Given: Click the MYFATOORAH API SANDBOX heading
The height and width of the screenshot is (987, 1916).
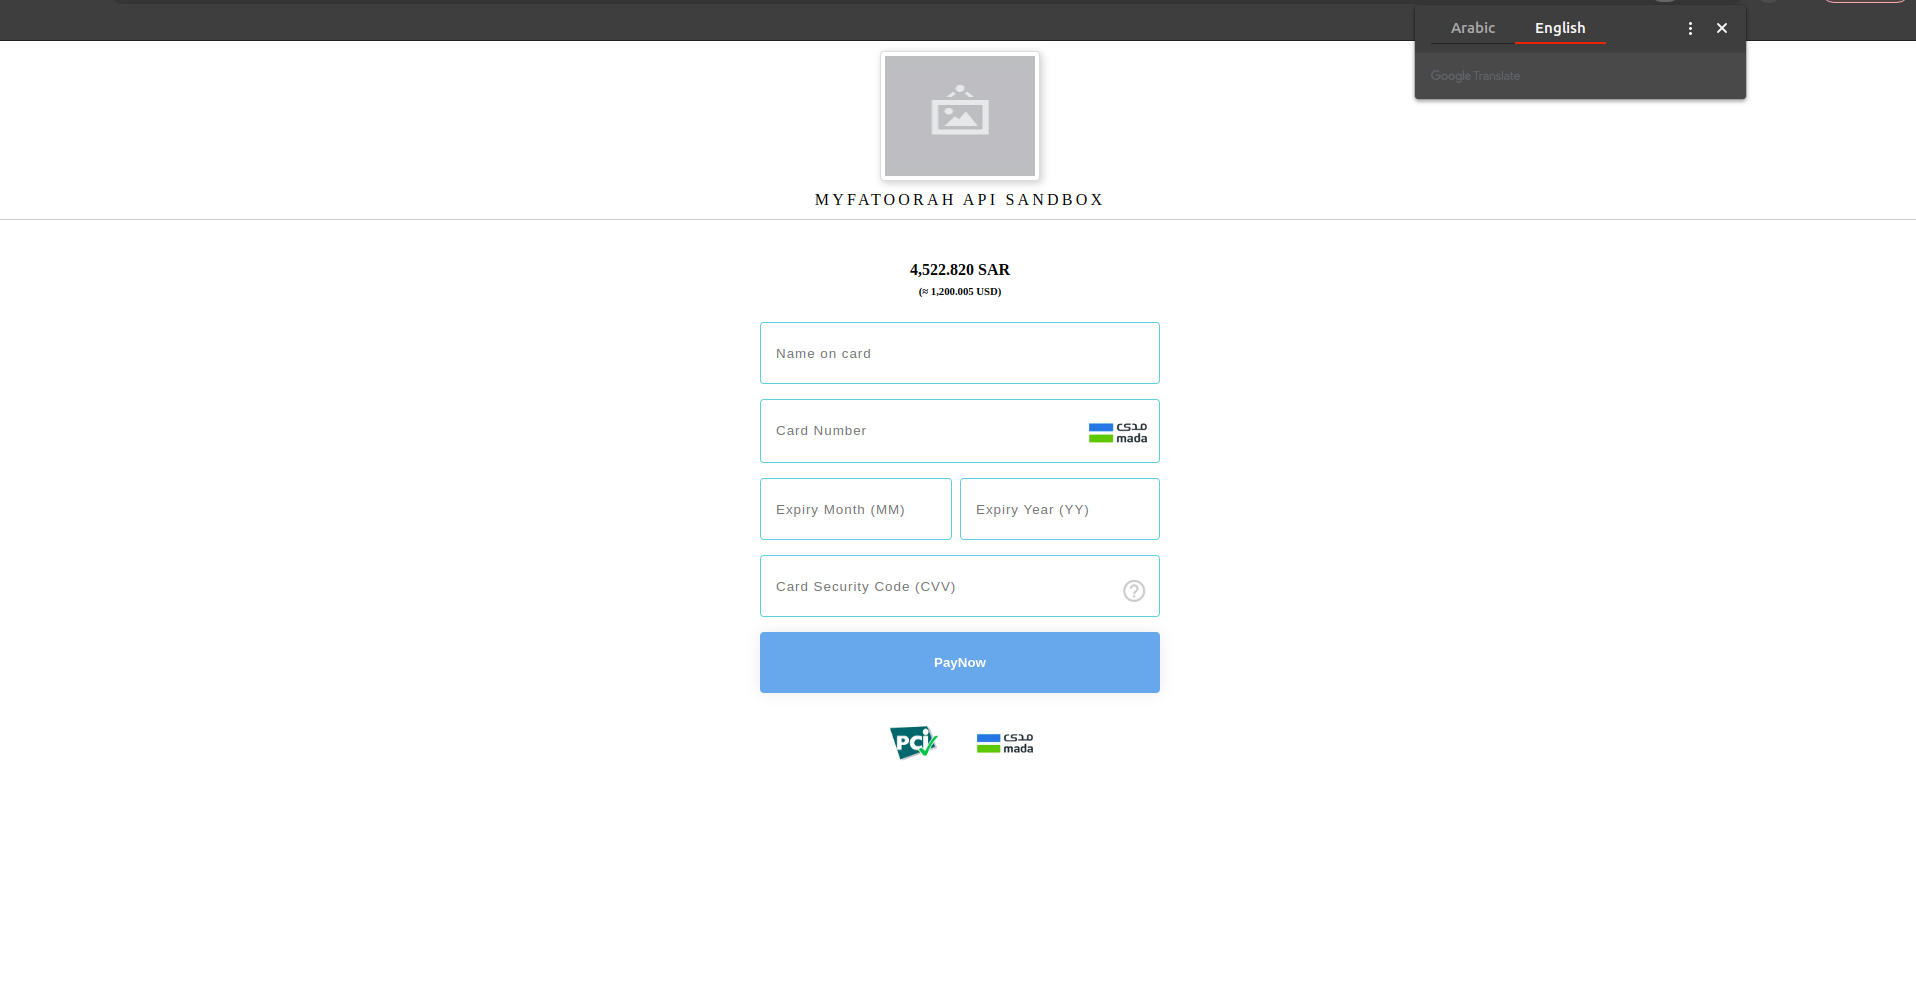Looking at the screenshot, I should (959, 200).
